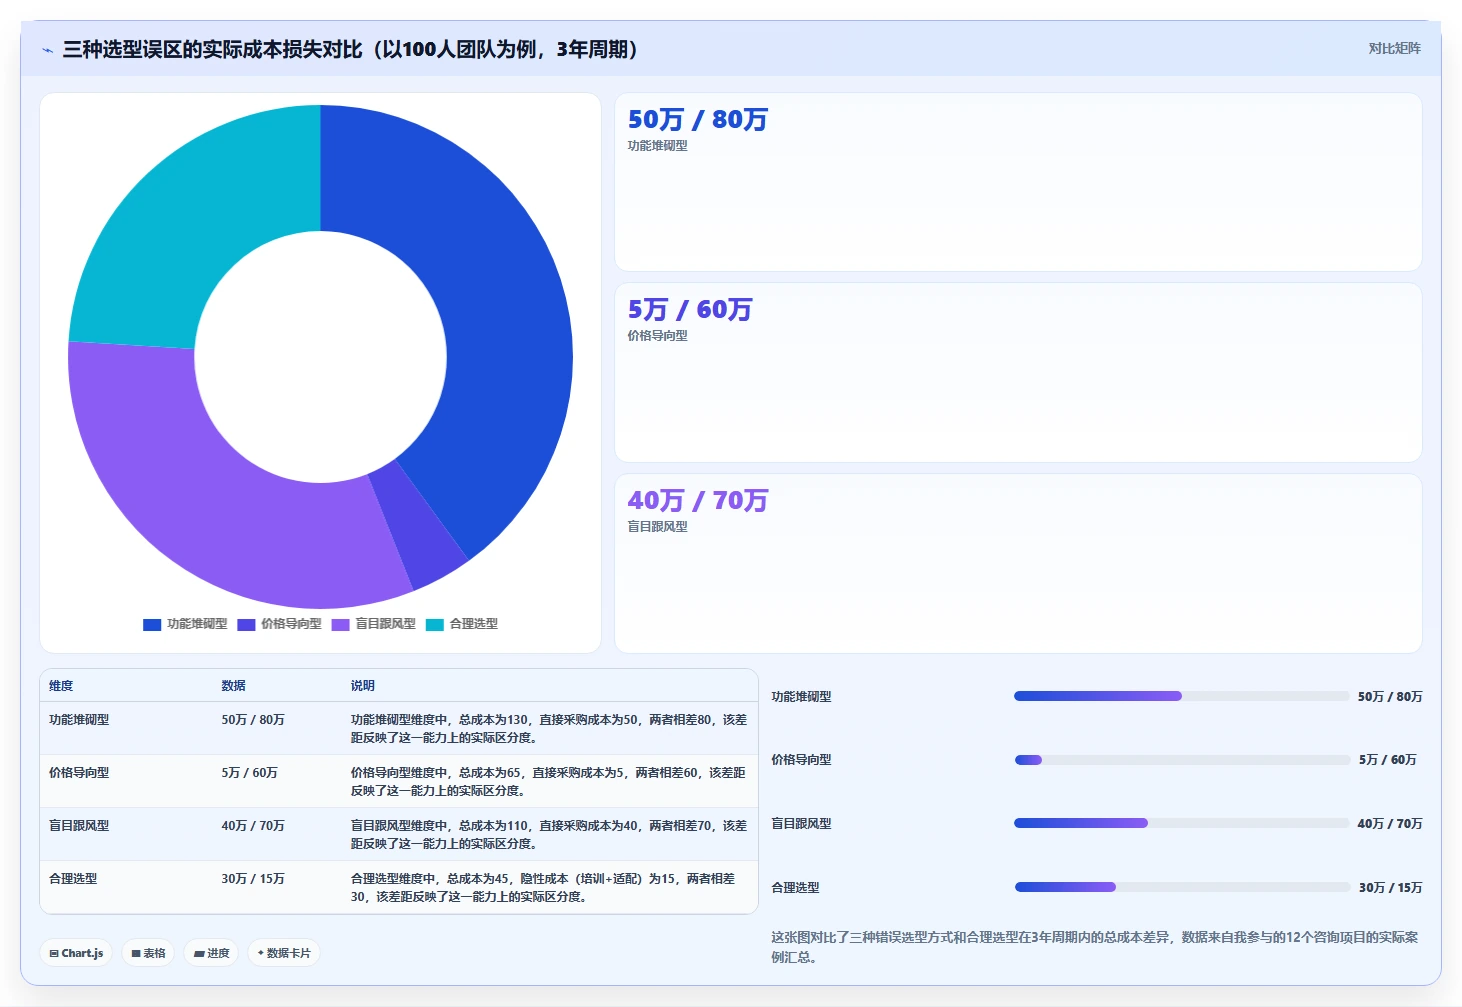The height and width of the screenshot is (1007, 1462).
Task: Click the 数据 table column header
Action: point(233,686)
